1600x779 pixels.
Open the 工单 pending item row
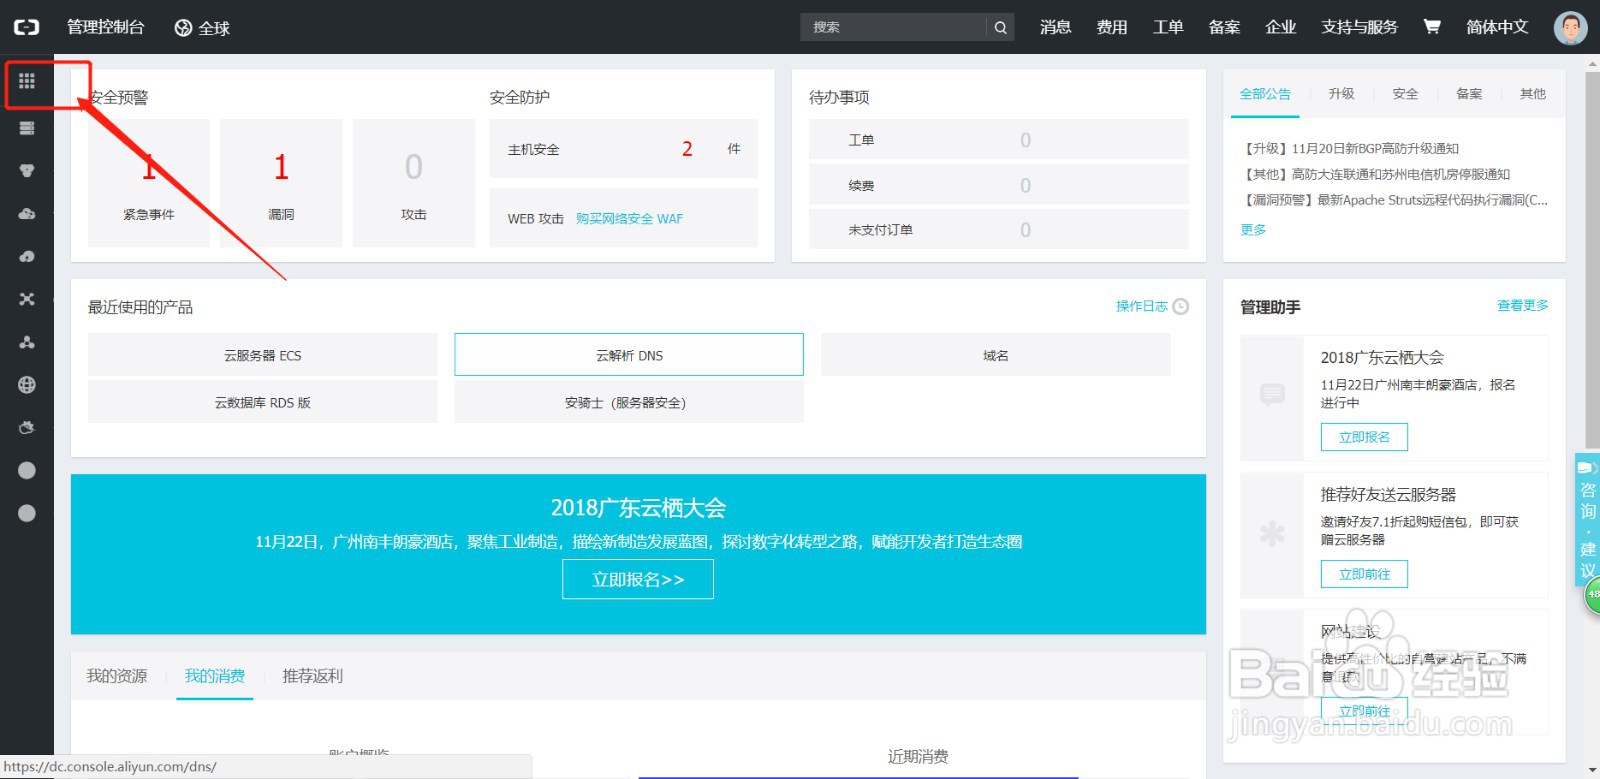[x=999, y=140]
